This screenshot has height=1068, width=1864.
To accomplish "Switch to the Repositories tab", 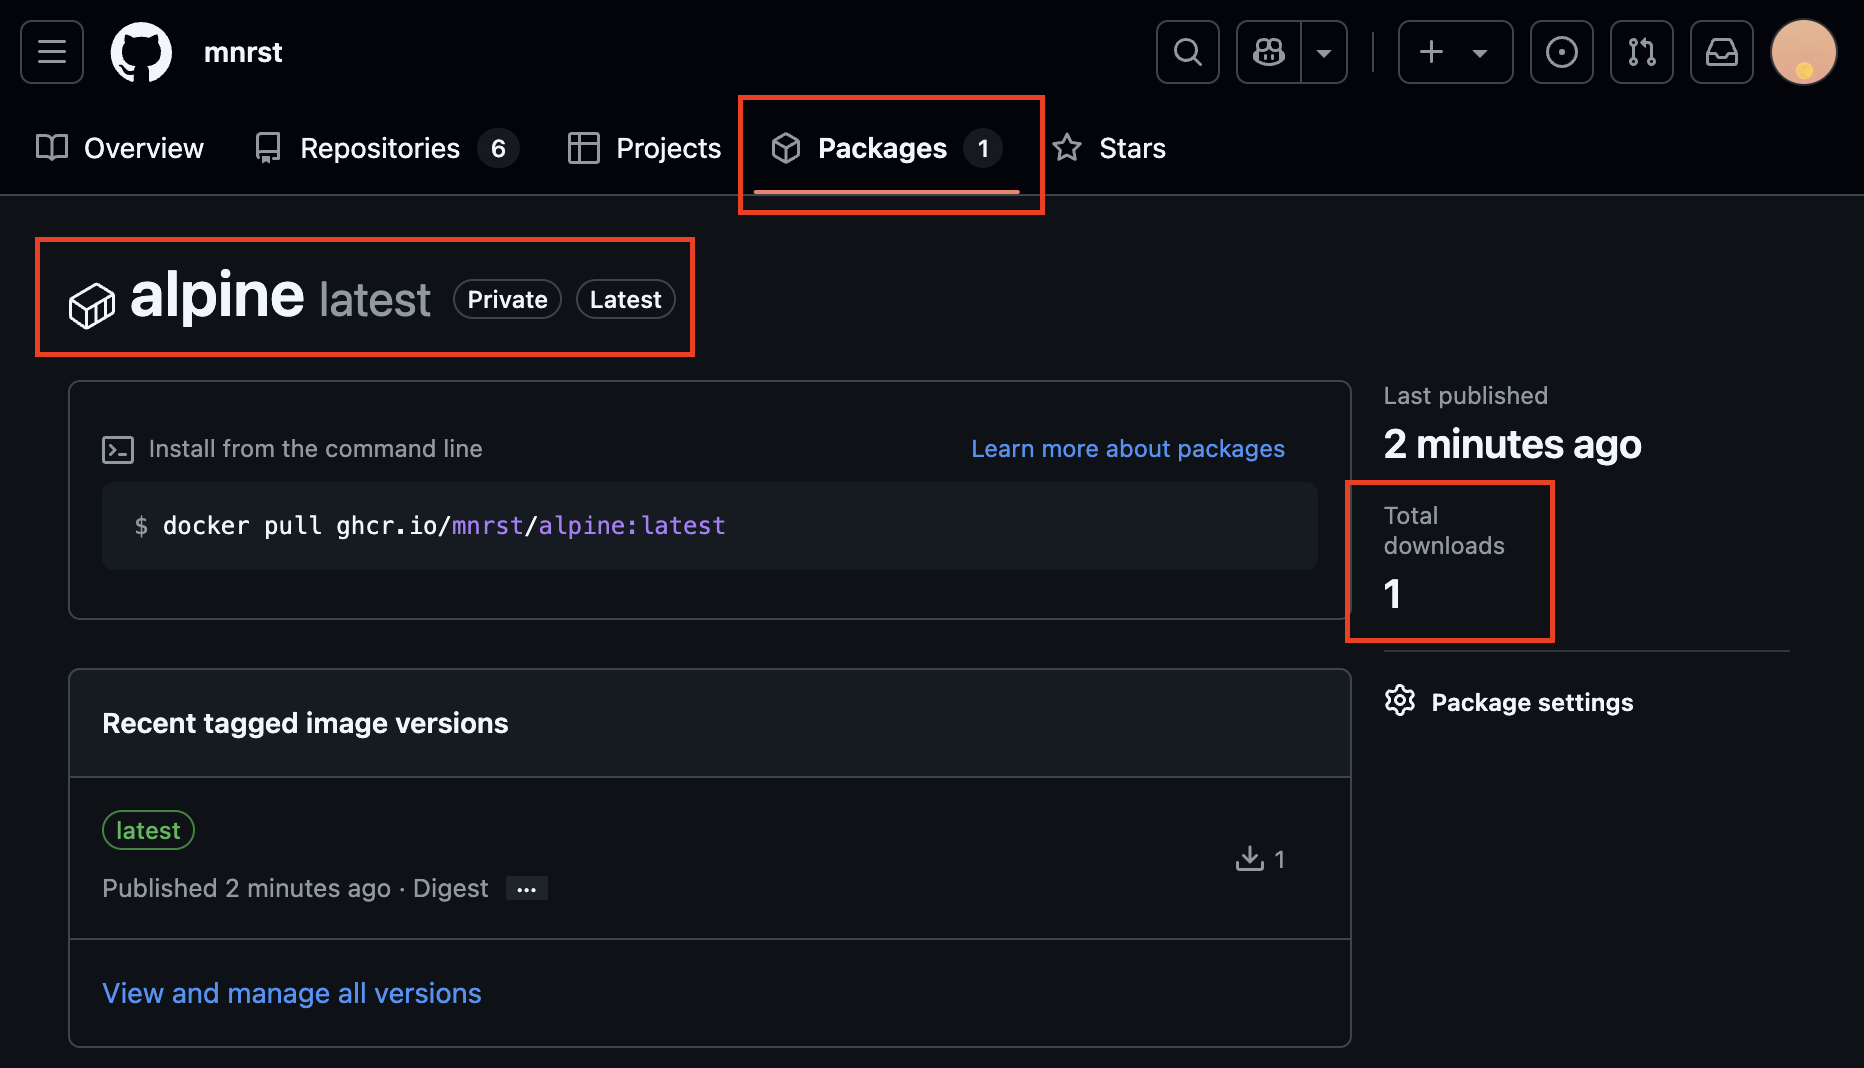I will coord(386,148).
